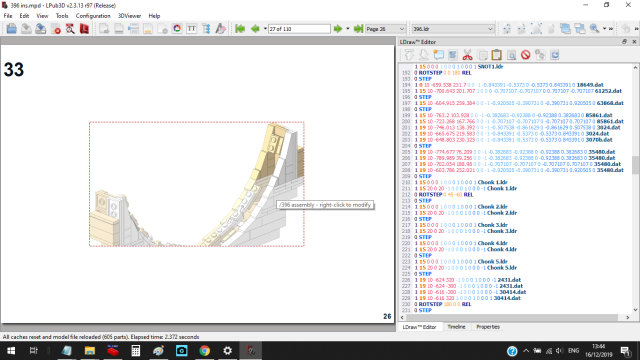Cut selected text with the scissors icon
This screenshot has width=640, height=360.
(x=467, y=55)
